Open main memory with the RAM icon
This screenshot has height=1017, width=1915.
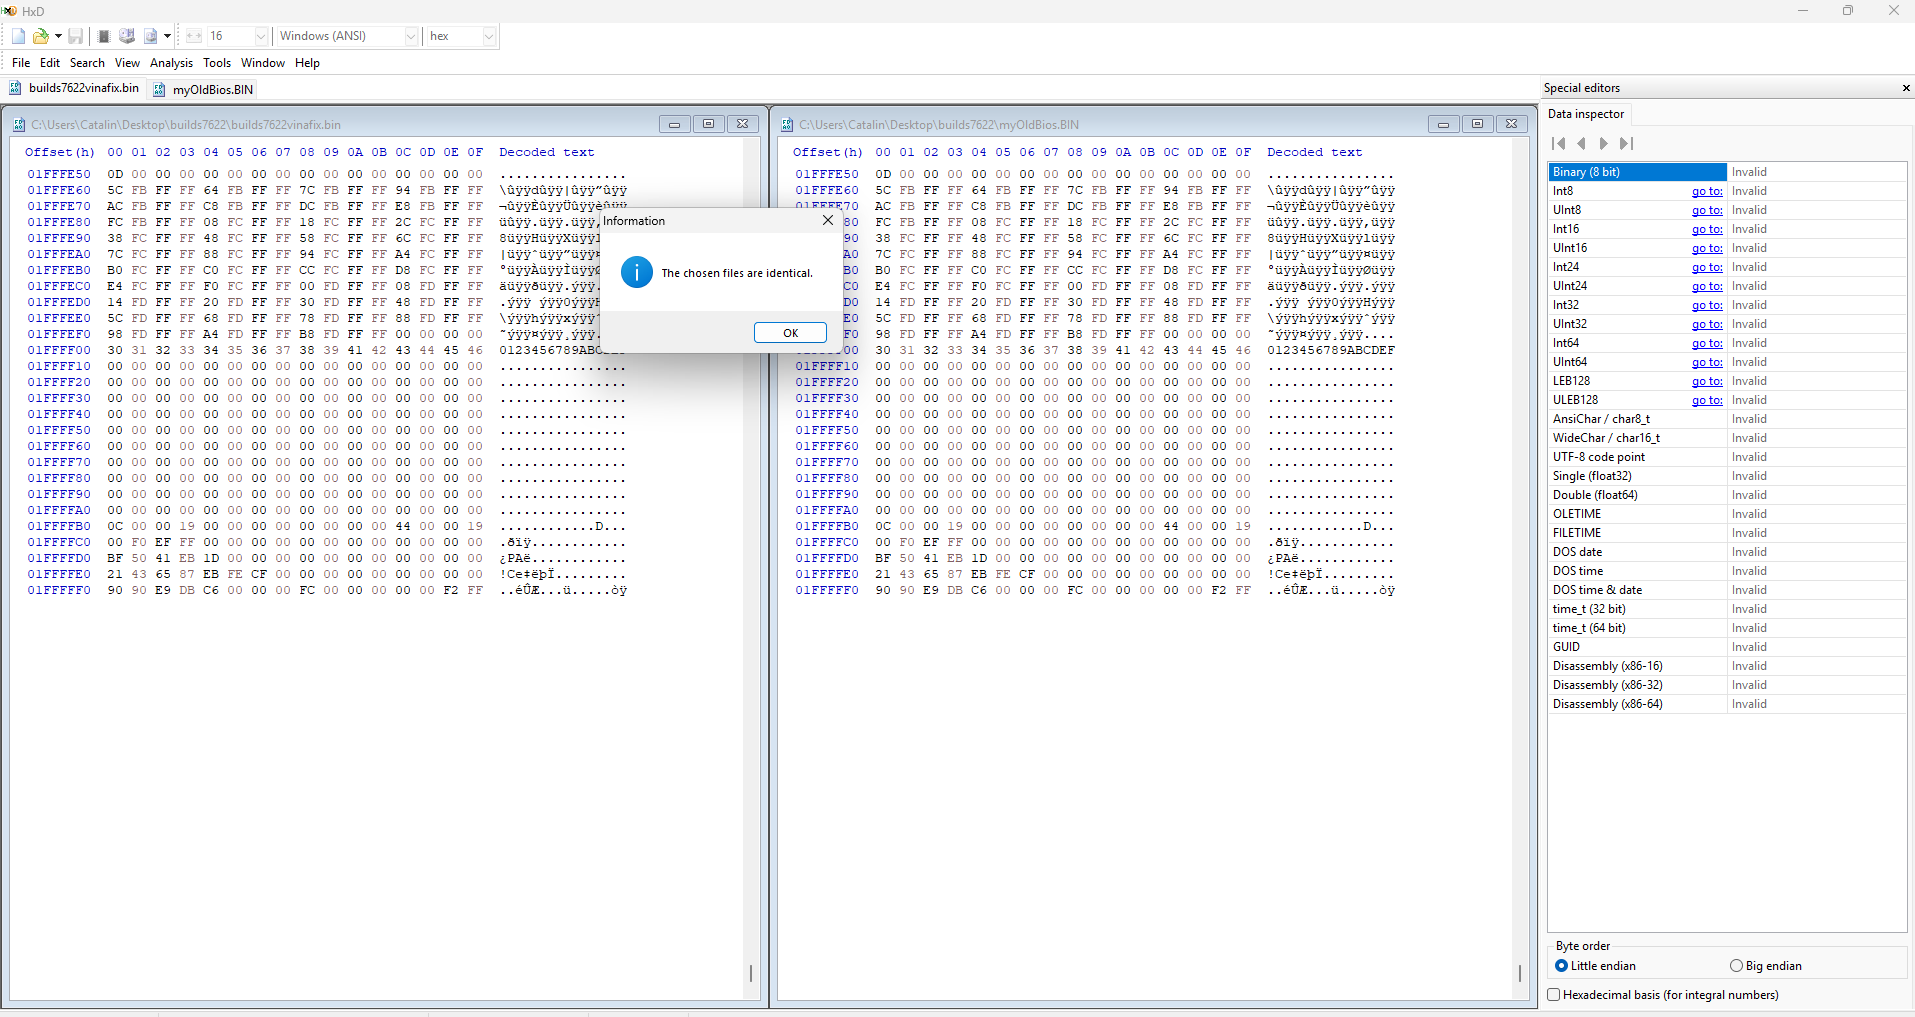pos(103,36)
